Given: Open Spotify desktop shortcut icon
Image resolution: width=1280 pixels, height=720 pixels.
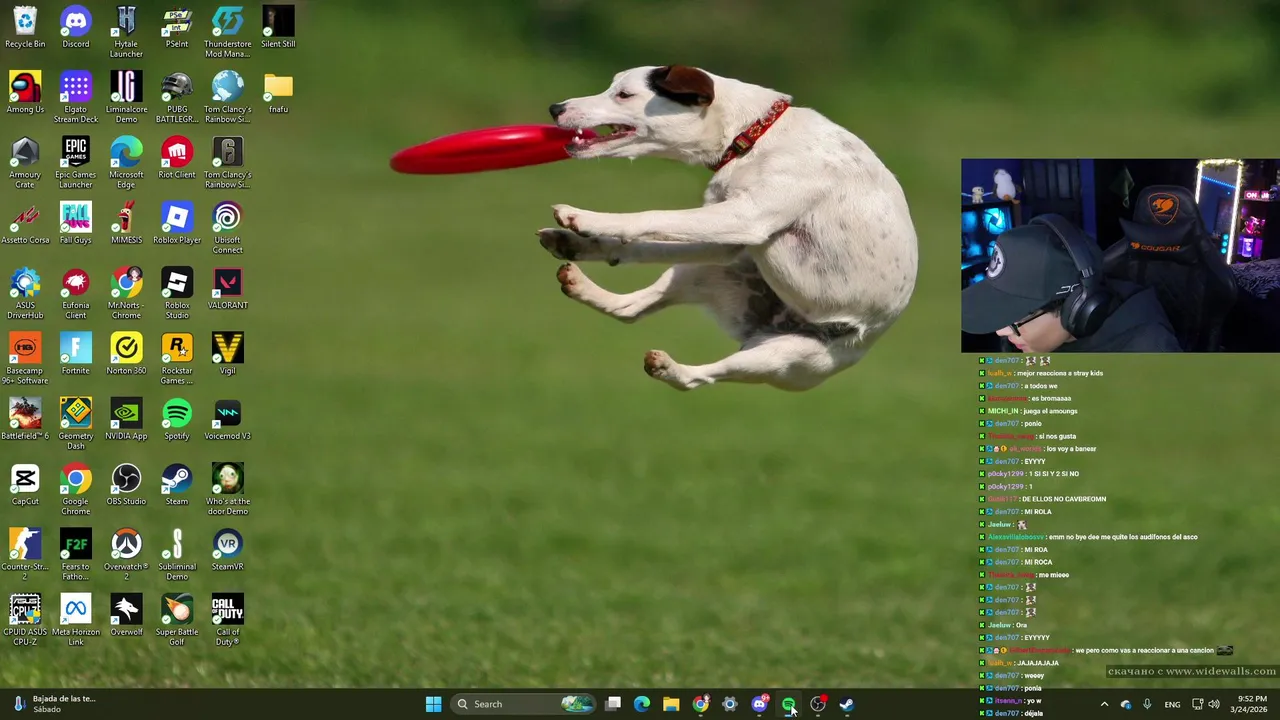Looking at the screenshot, I should point(177,419).
